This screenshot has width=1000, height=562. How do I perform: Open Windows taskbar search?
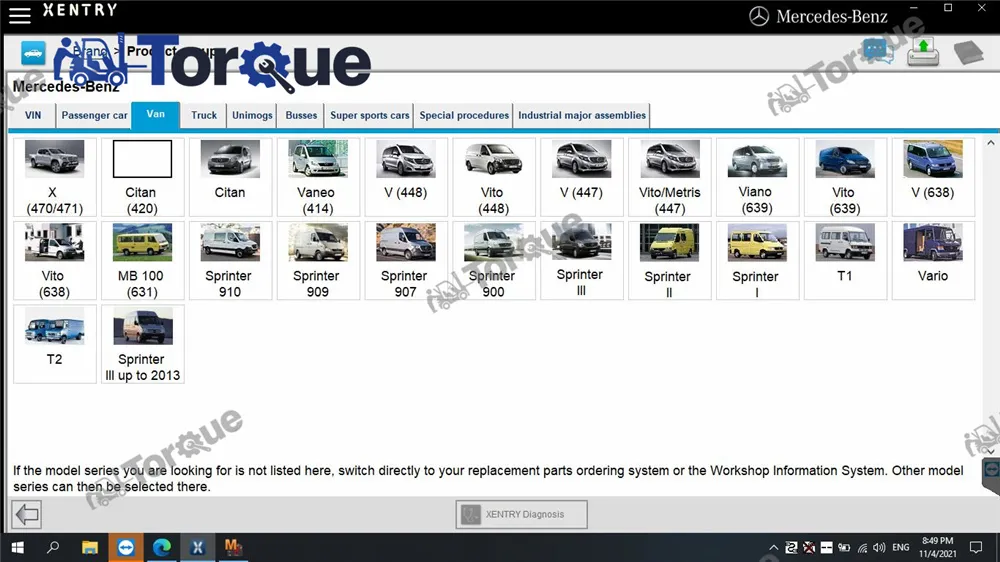point(53,547)
